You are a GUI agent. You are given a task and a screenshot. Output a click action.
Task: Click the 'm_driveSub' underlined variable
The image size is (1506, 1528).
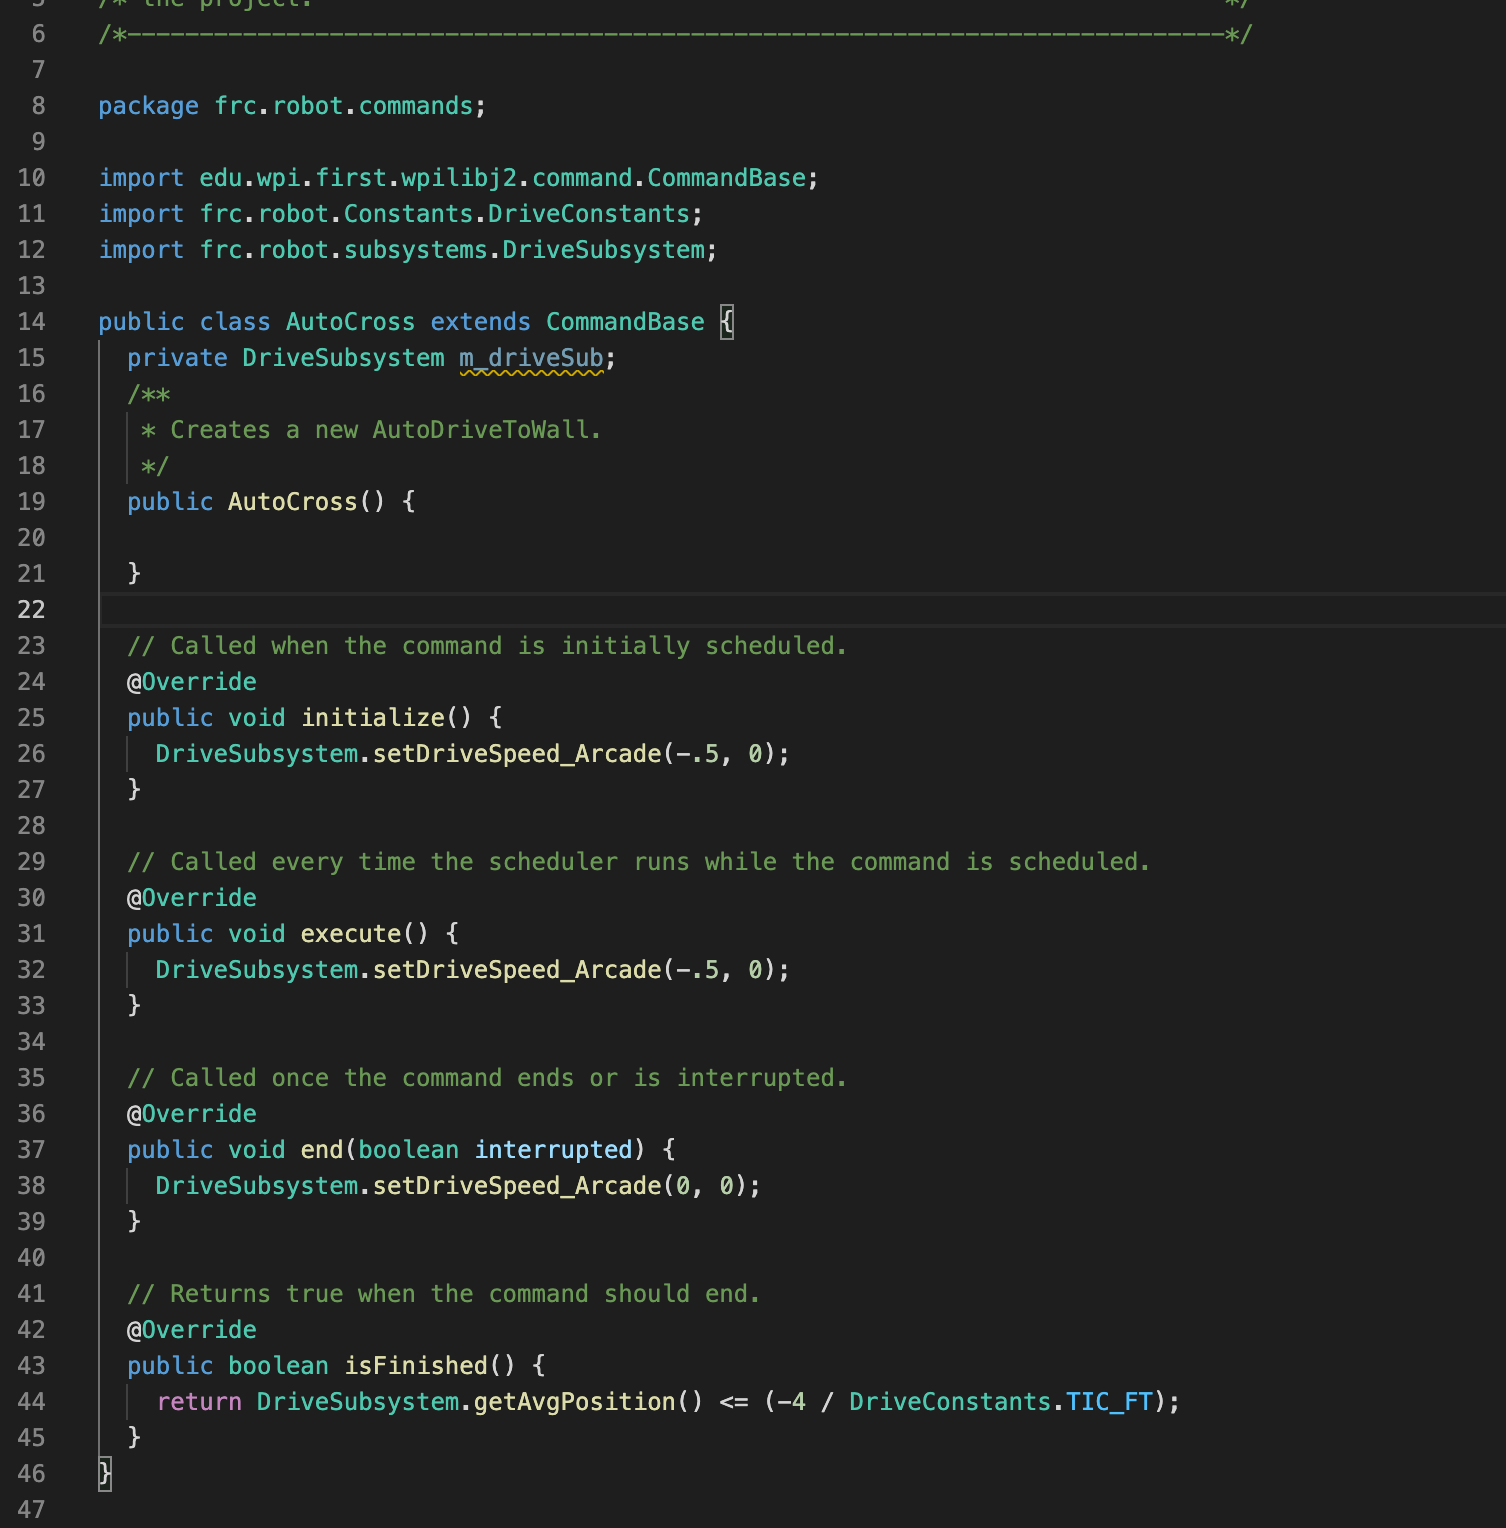(x=531, y=358)
